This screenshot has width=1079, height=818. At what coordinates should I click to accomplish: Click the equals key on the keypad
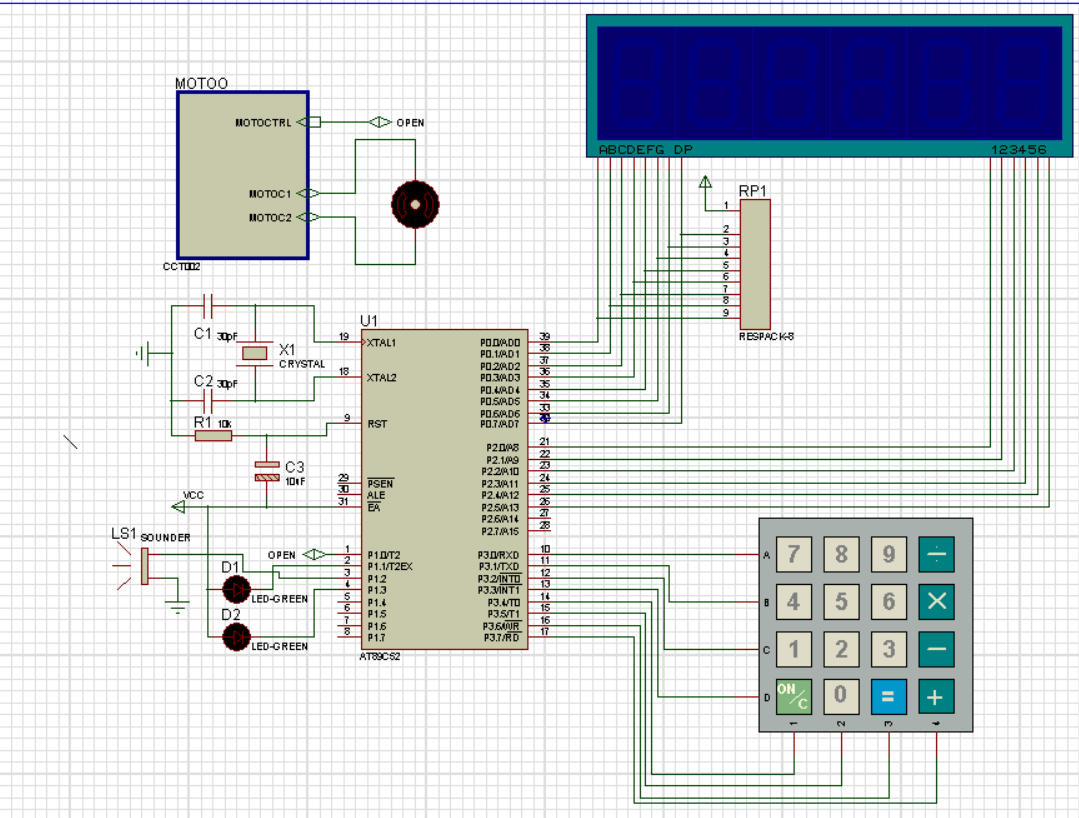[x=888, y=696]
